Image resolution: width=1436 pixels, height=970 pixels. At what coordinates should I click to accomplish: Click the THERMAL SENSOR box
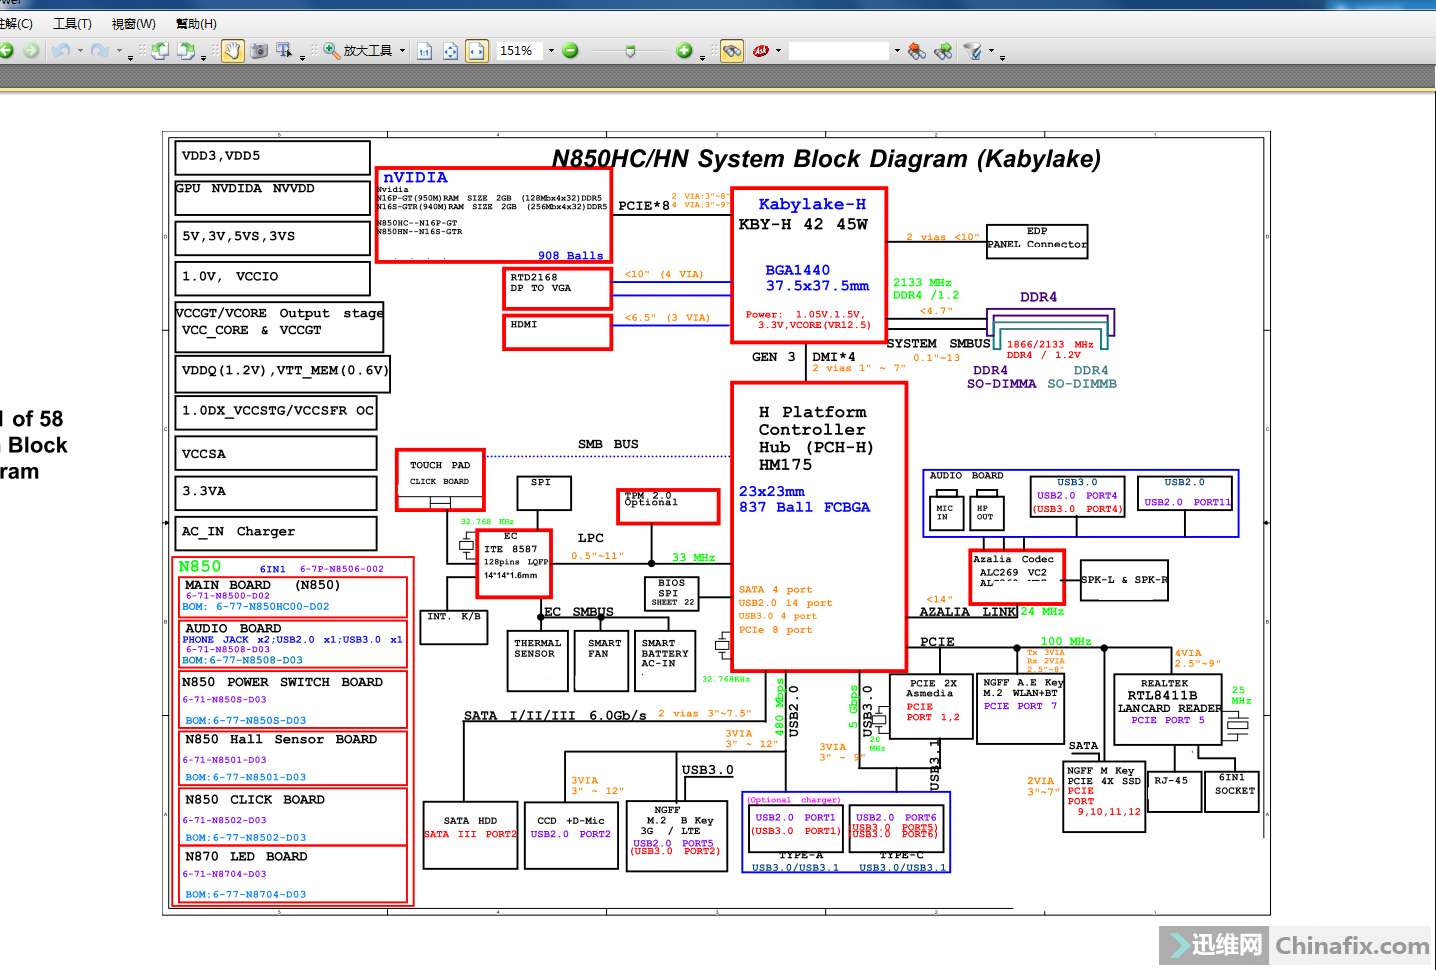[538, 660]
